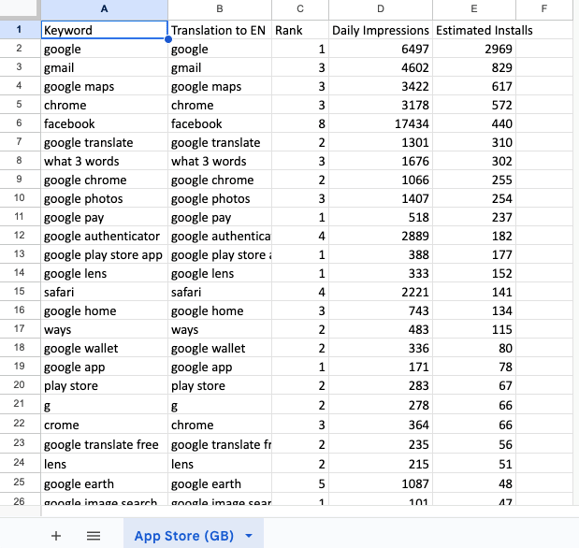
Task: Select 'safari' cell in column A
Action: (x=104, y=292)
